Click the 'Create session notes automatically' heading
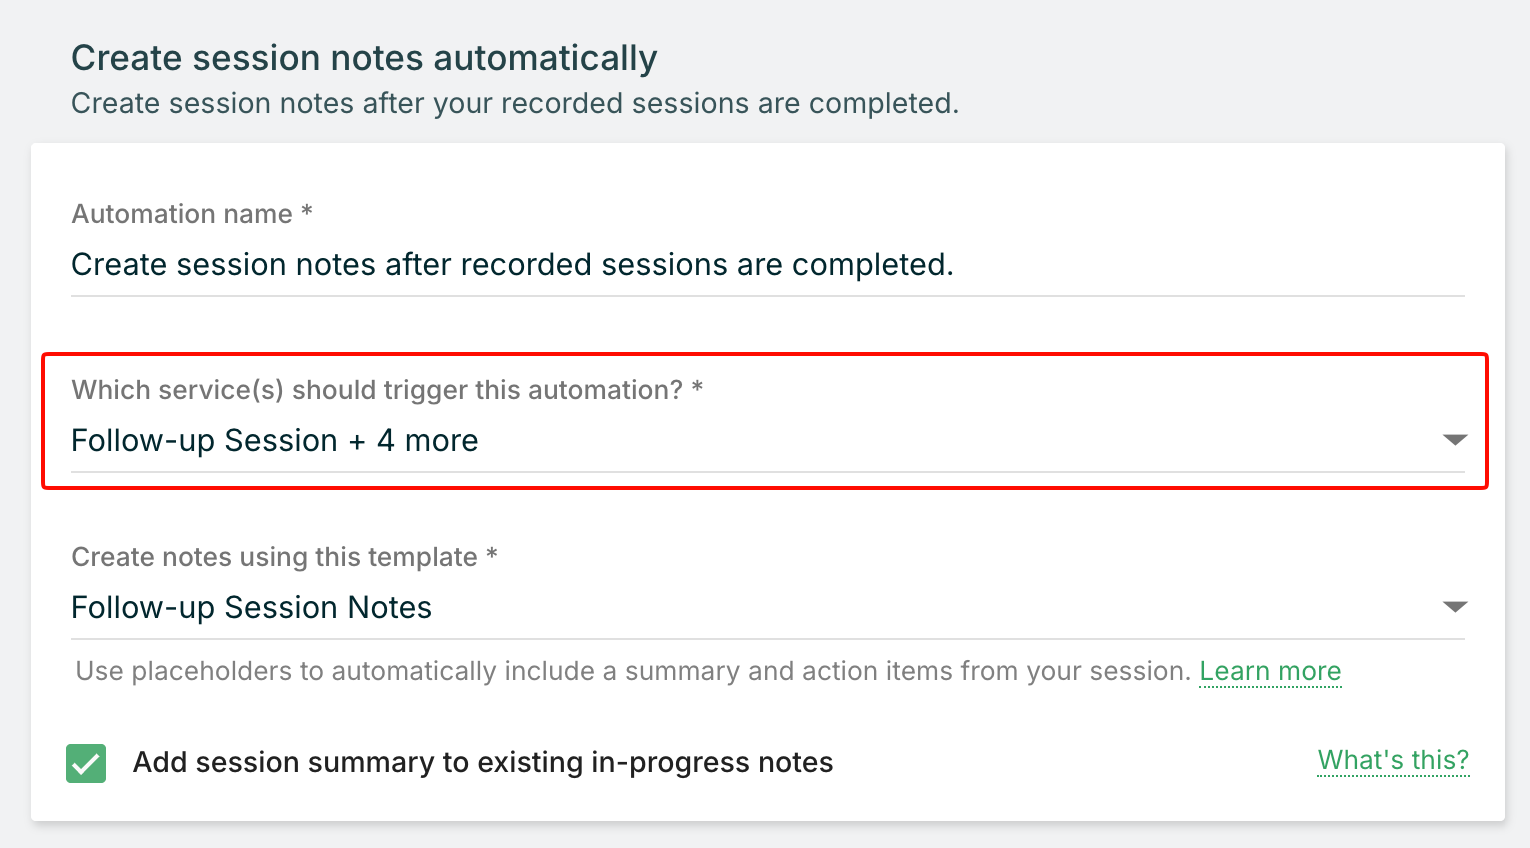Screen dimensions: 1530x848 pos(364,58)
